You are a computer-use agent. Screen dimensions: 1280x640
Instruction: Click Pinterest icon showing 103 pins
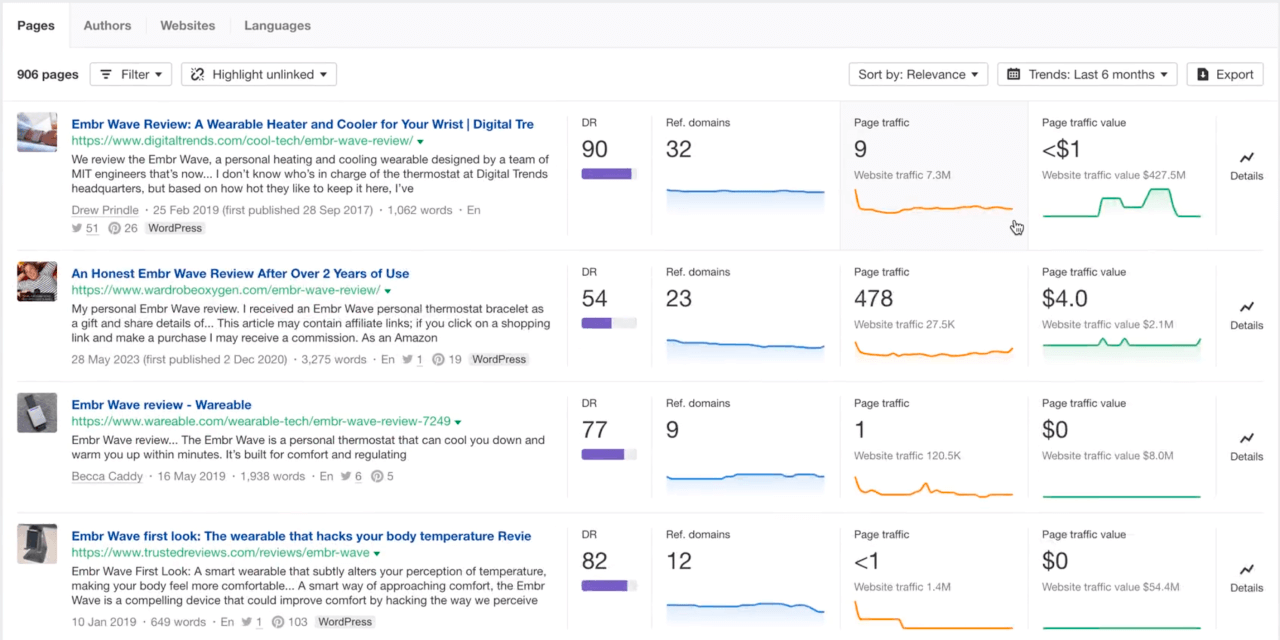276,622
